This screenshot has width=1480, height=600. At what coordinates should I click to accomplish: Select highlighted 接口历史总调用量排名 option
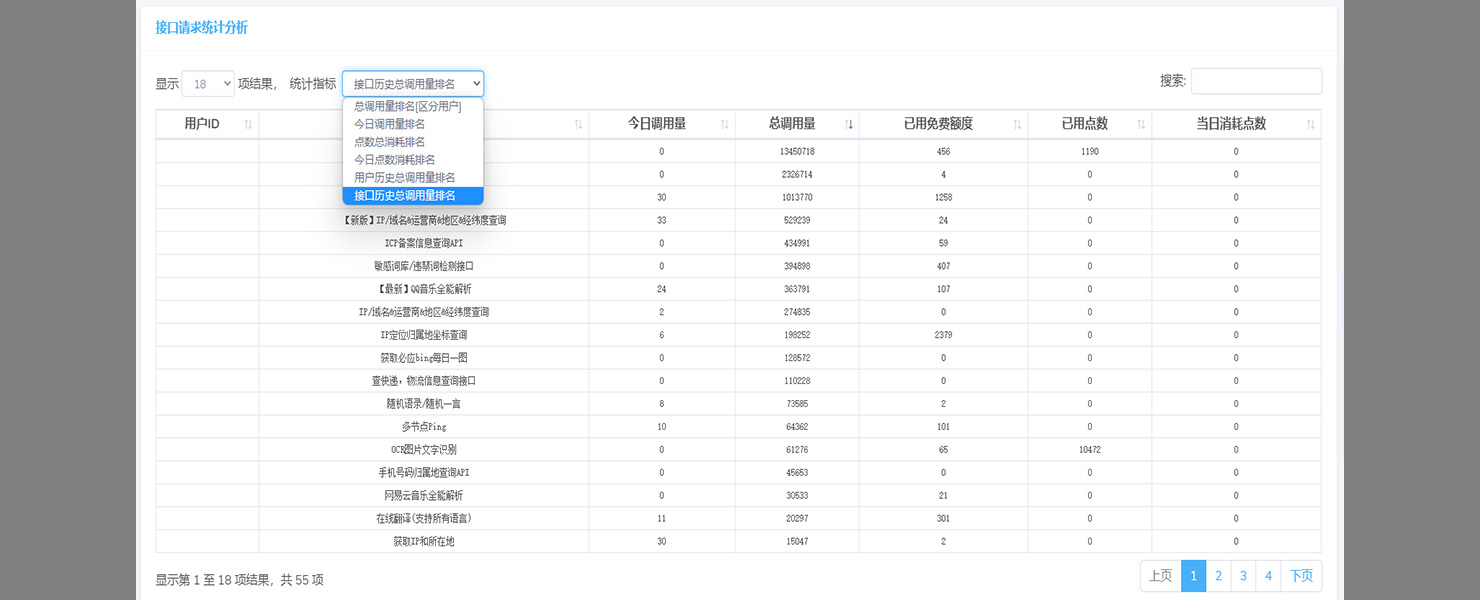click(x=404, y=196)
